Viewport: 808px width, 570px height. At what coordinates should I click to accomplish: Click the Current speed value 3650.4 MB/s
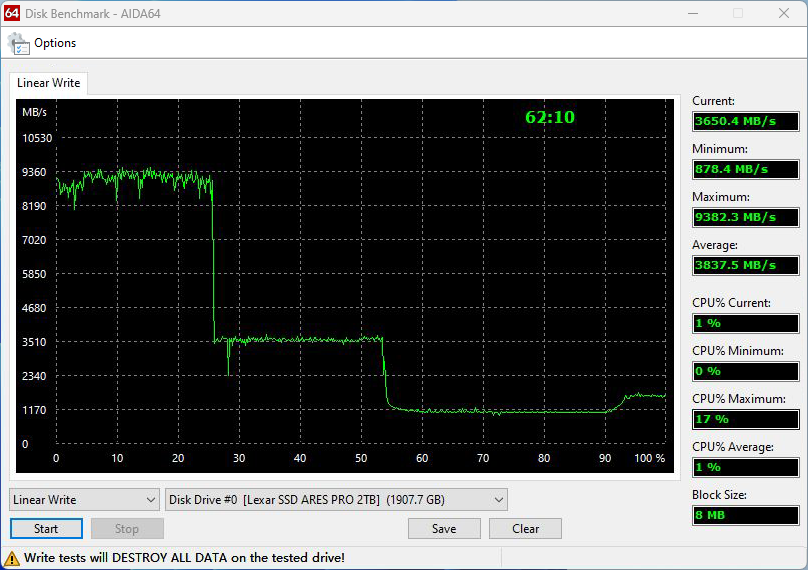coord(745,121)
